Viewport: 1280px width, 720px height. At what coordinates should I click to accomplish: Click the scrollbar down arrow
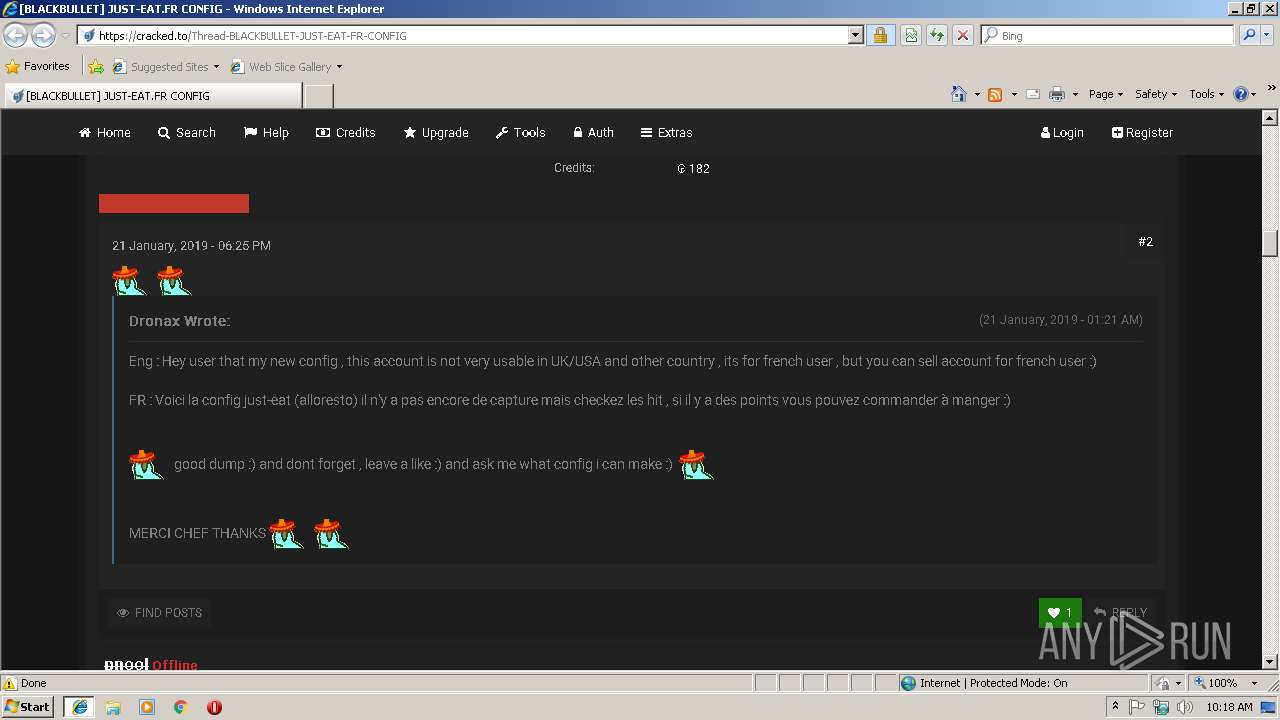(1270, 662)
